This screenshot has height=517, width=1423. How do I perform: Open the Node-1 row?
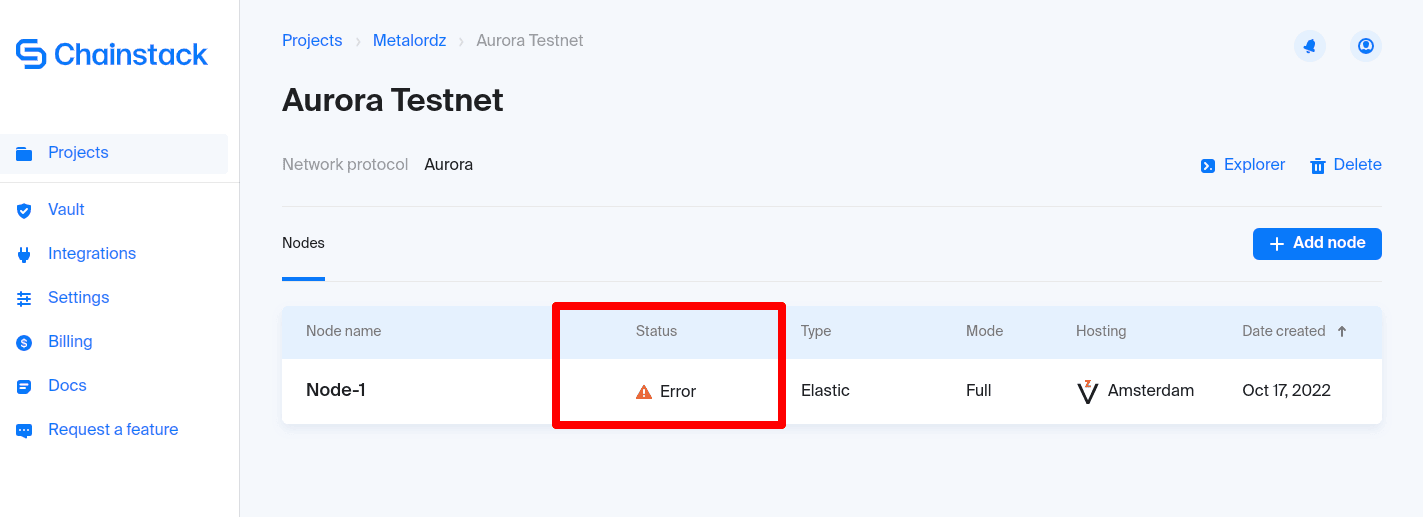tap(832, 391)
